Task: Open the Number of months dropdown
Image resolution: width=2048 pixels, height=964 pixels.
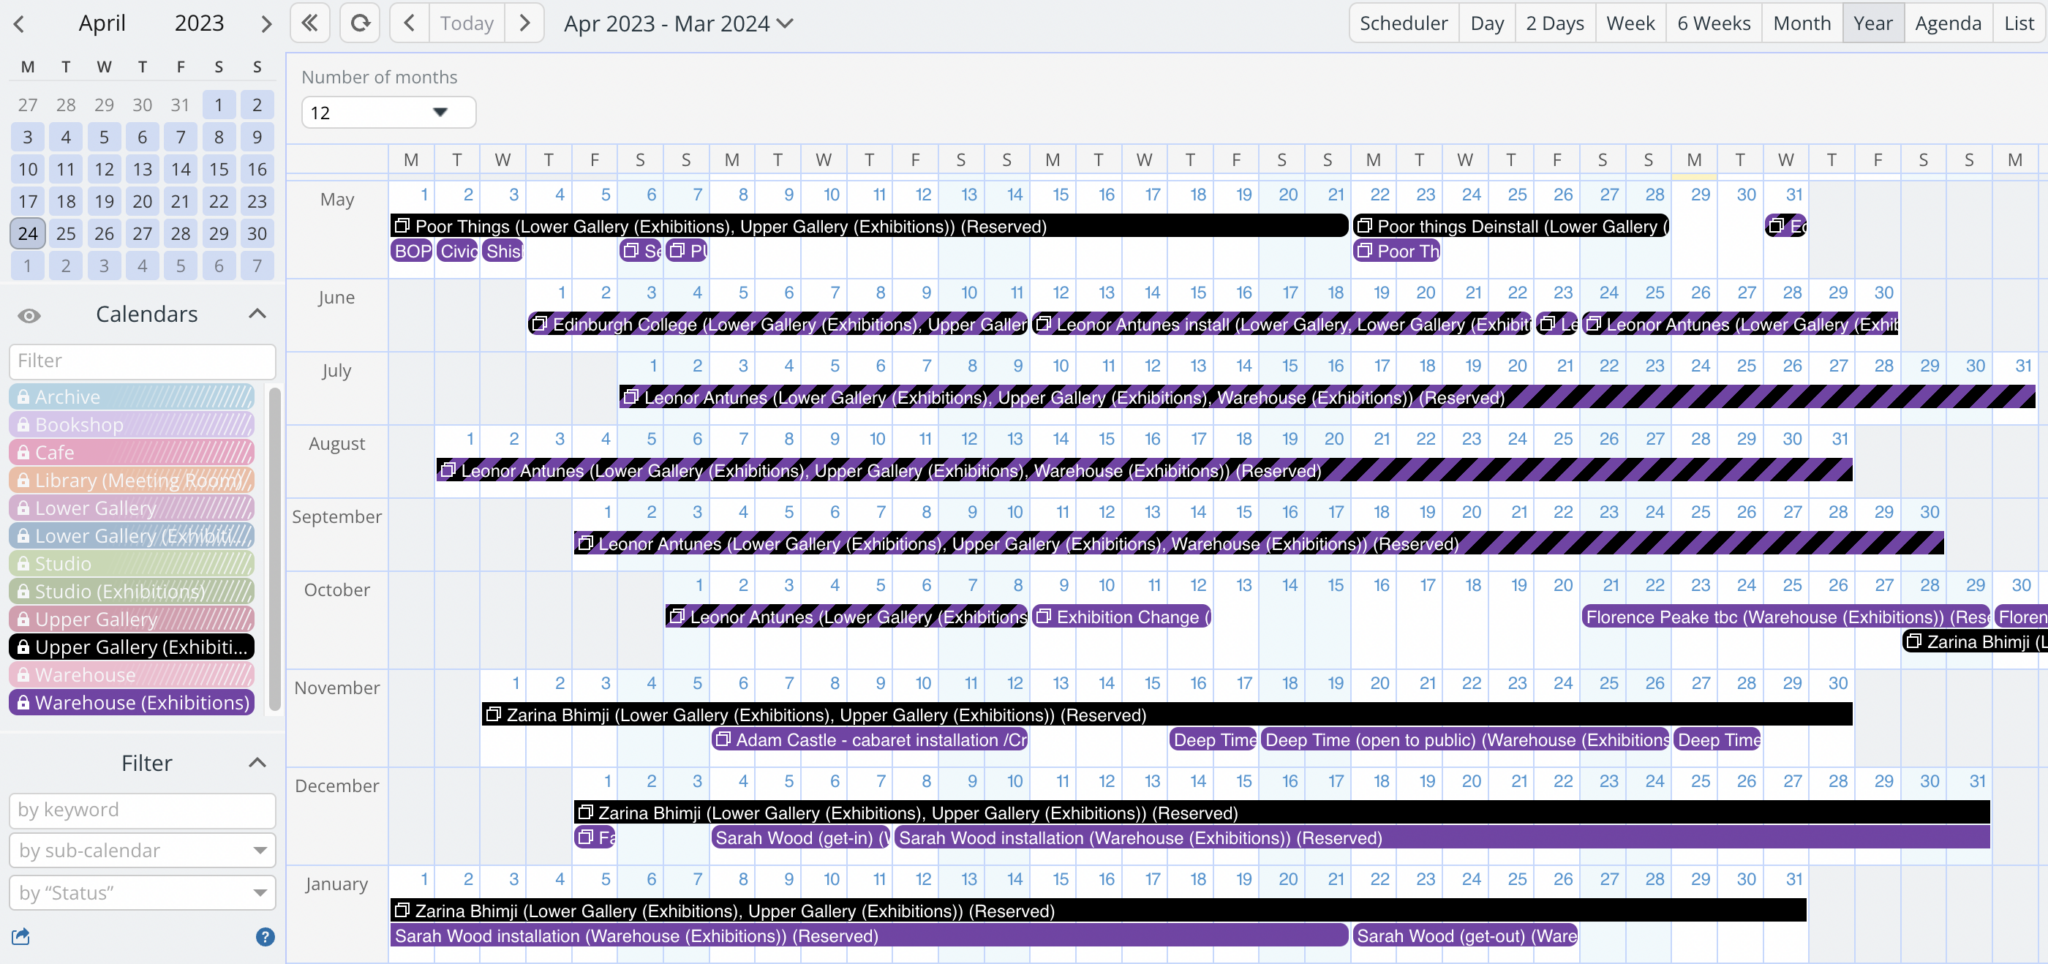Action: (388, 112)
